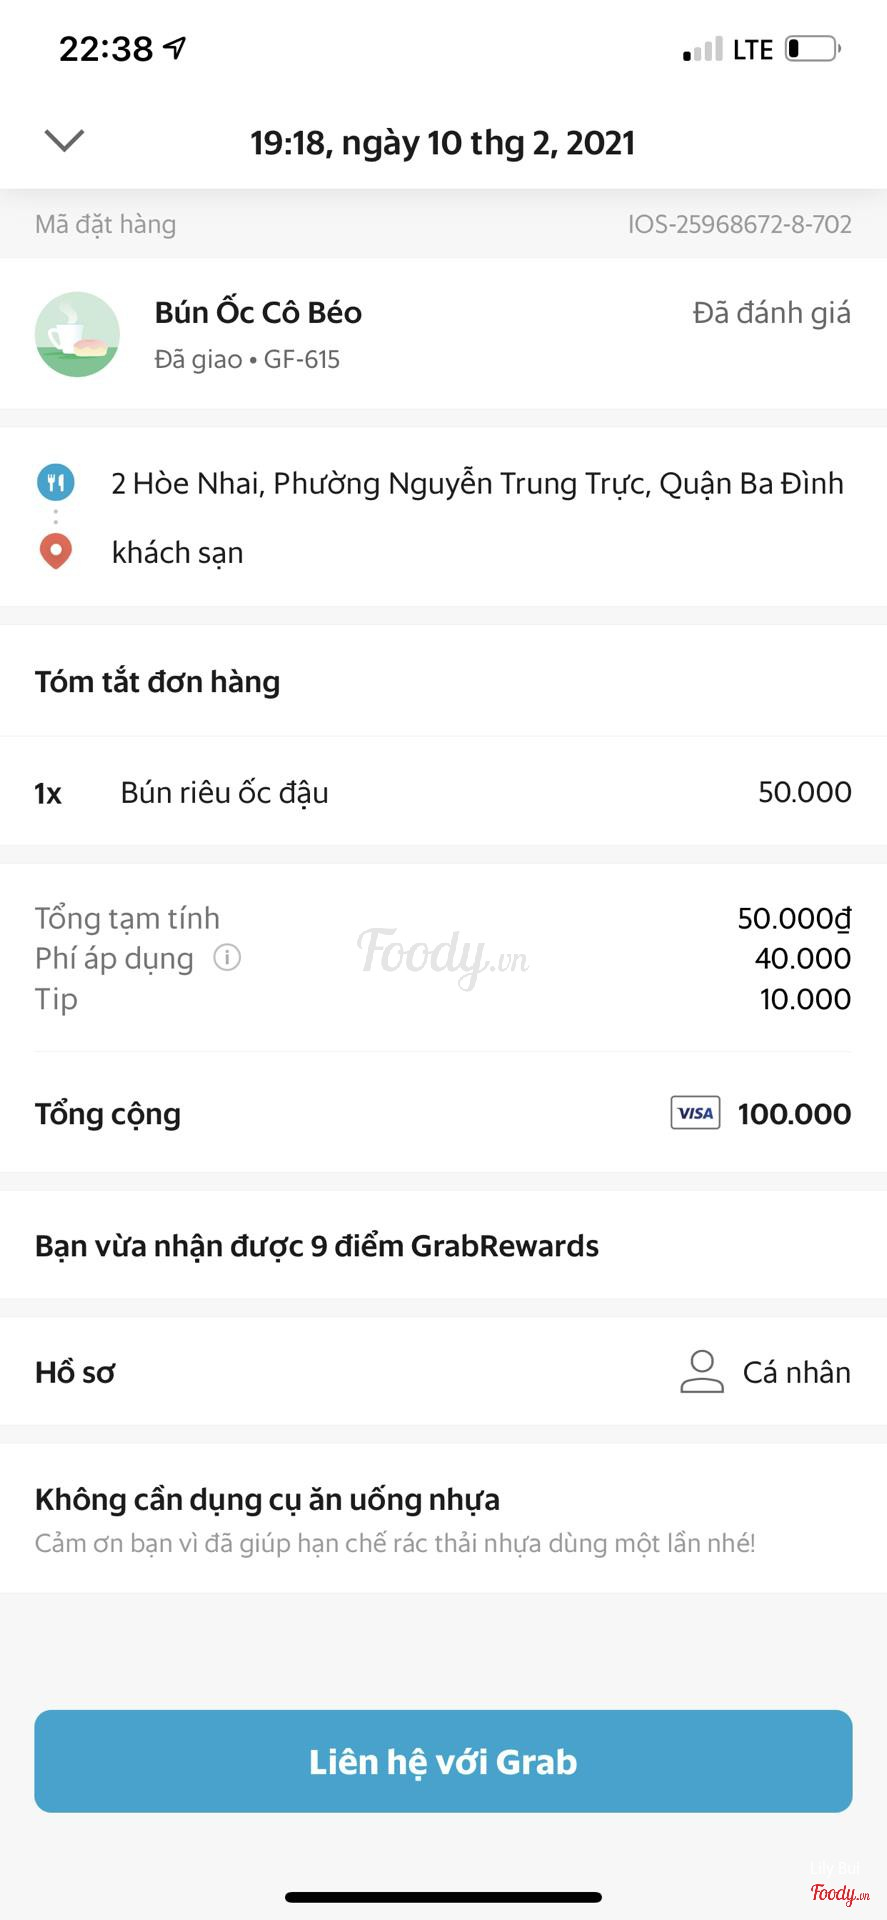Click the Visa card payment icon
Viewport: 887px width, 1920px height.
point(695,1113)
